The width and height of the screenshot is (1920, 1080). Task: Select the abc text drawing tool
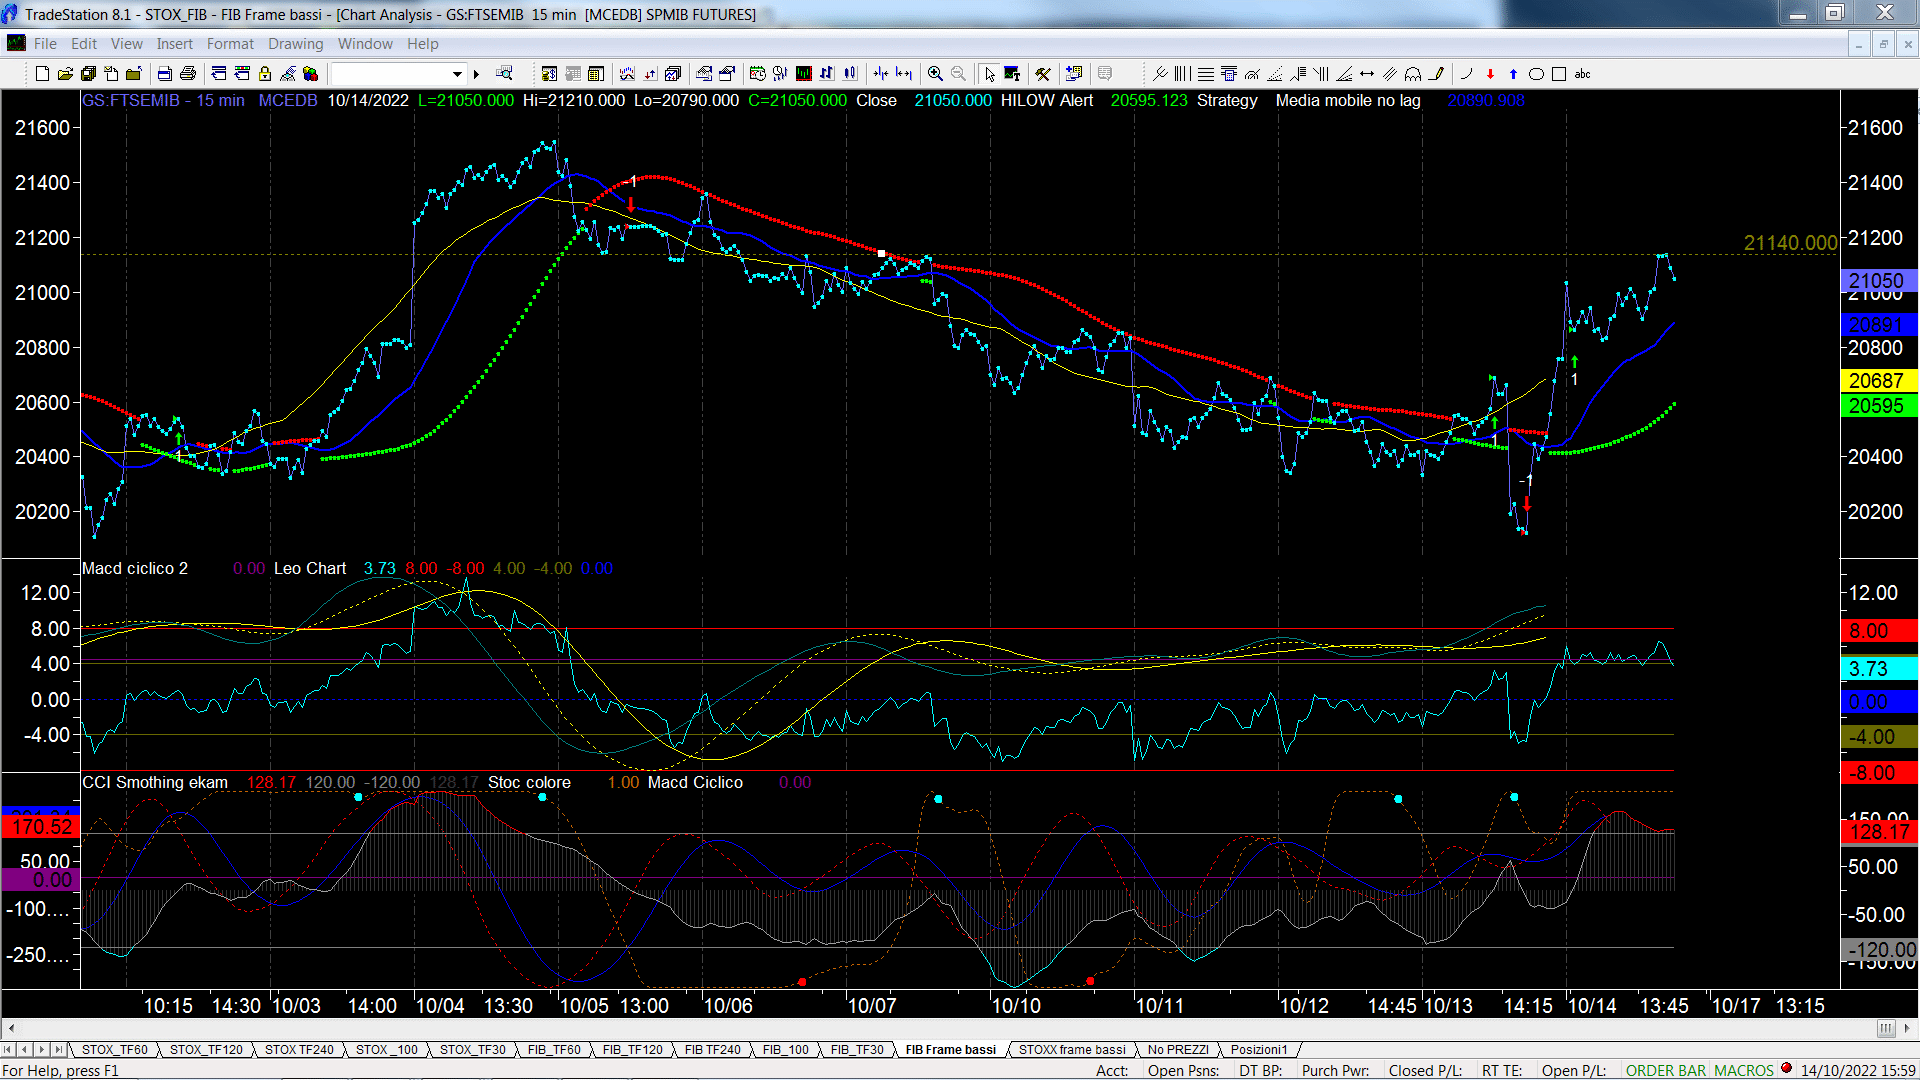1582,74
